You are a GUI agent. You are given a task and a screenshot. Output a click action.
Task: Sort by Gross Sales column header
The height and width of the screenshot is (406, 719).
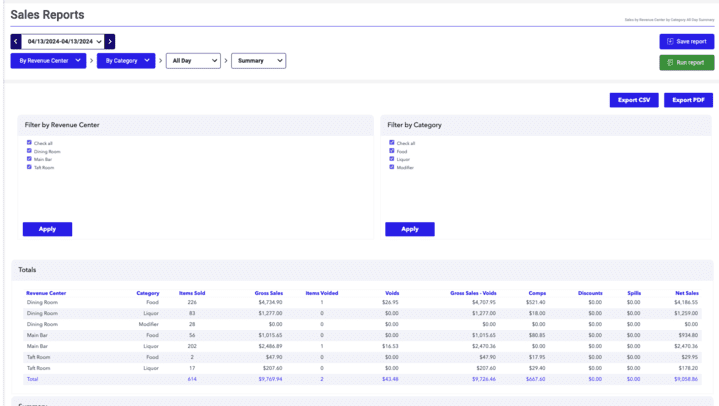pos(269,293)
